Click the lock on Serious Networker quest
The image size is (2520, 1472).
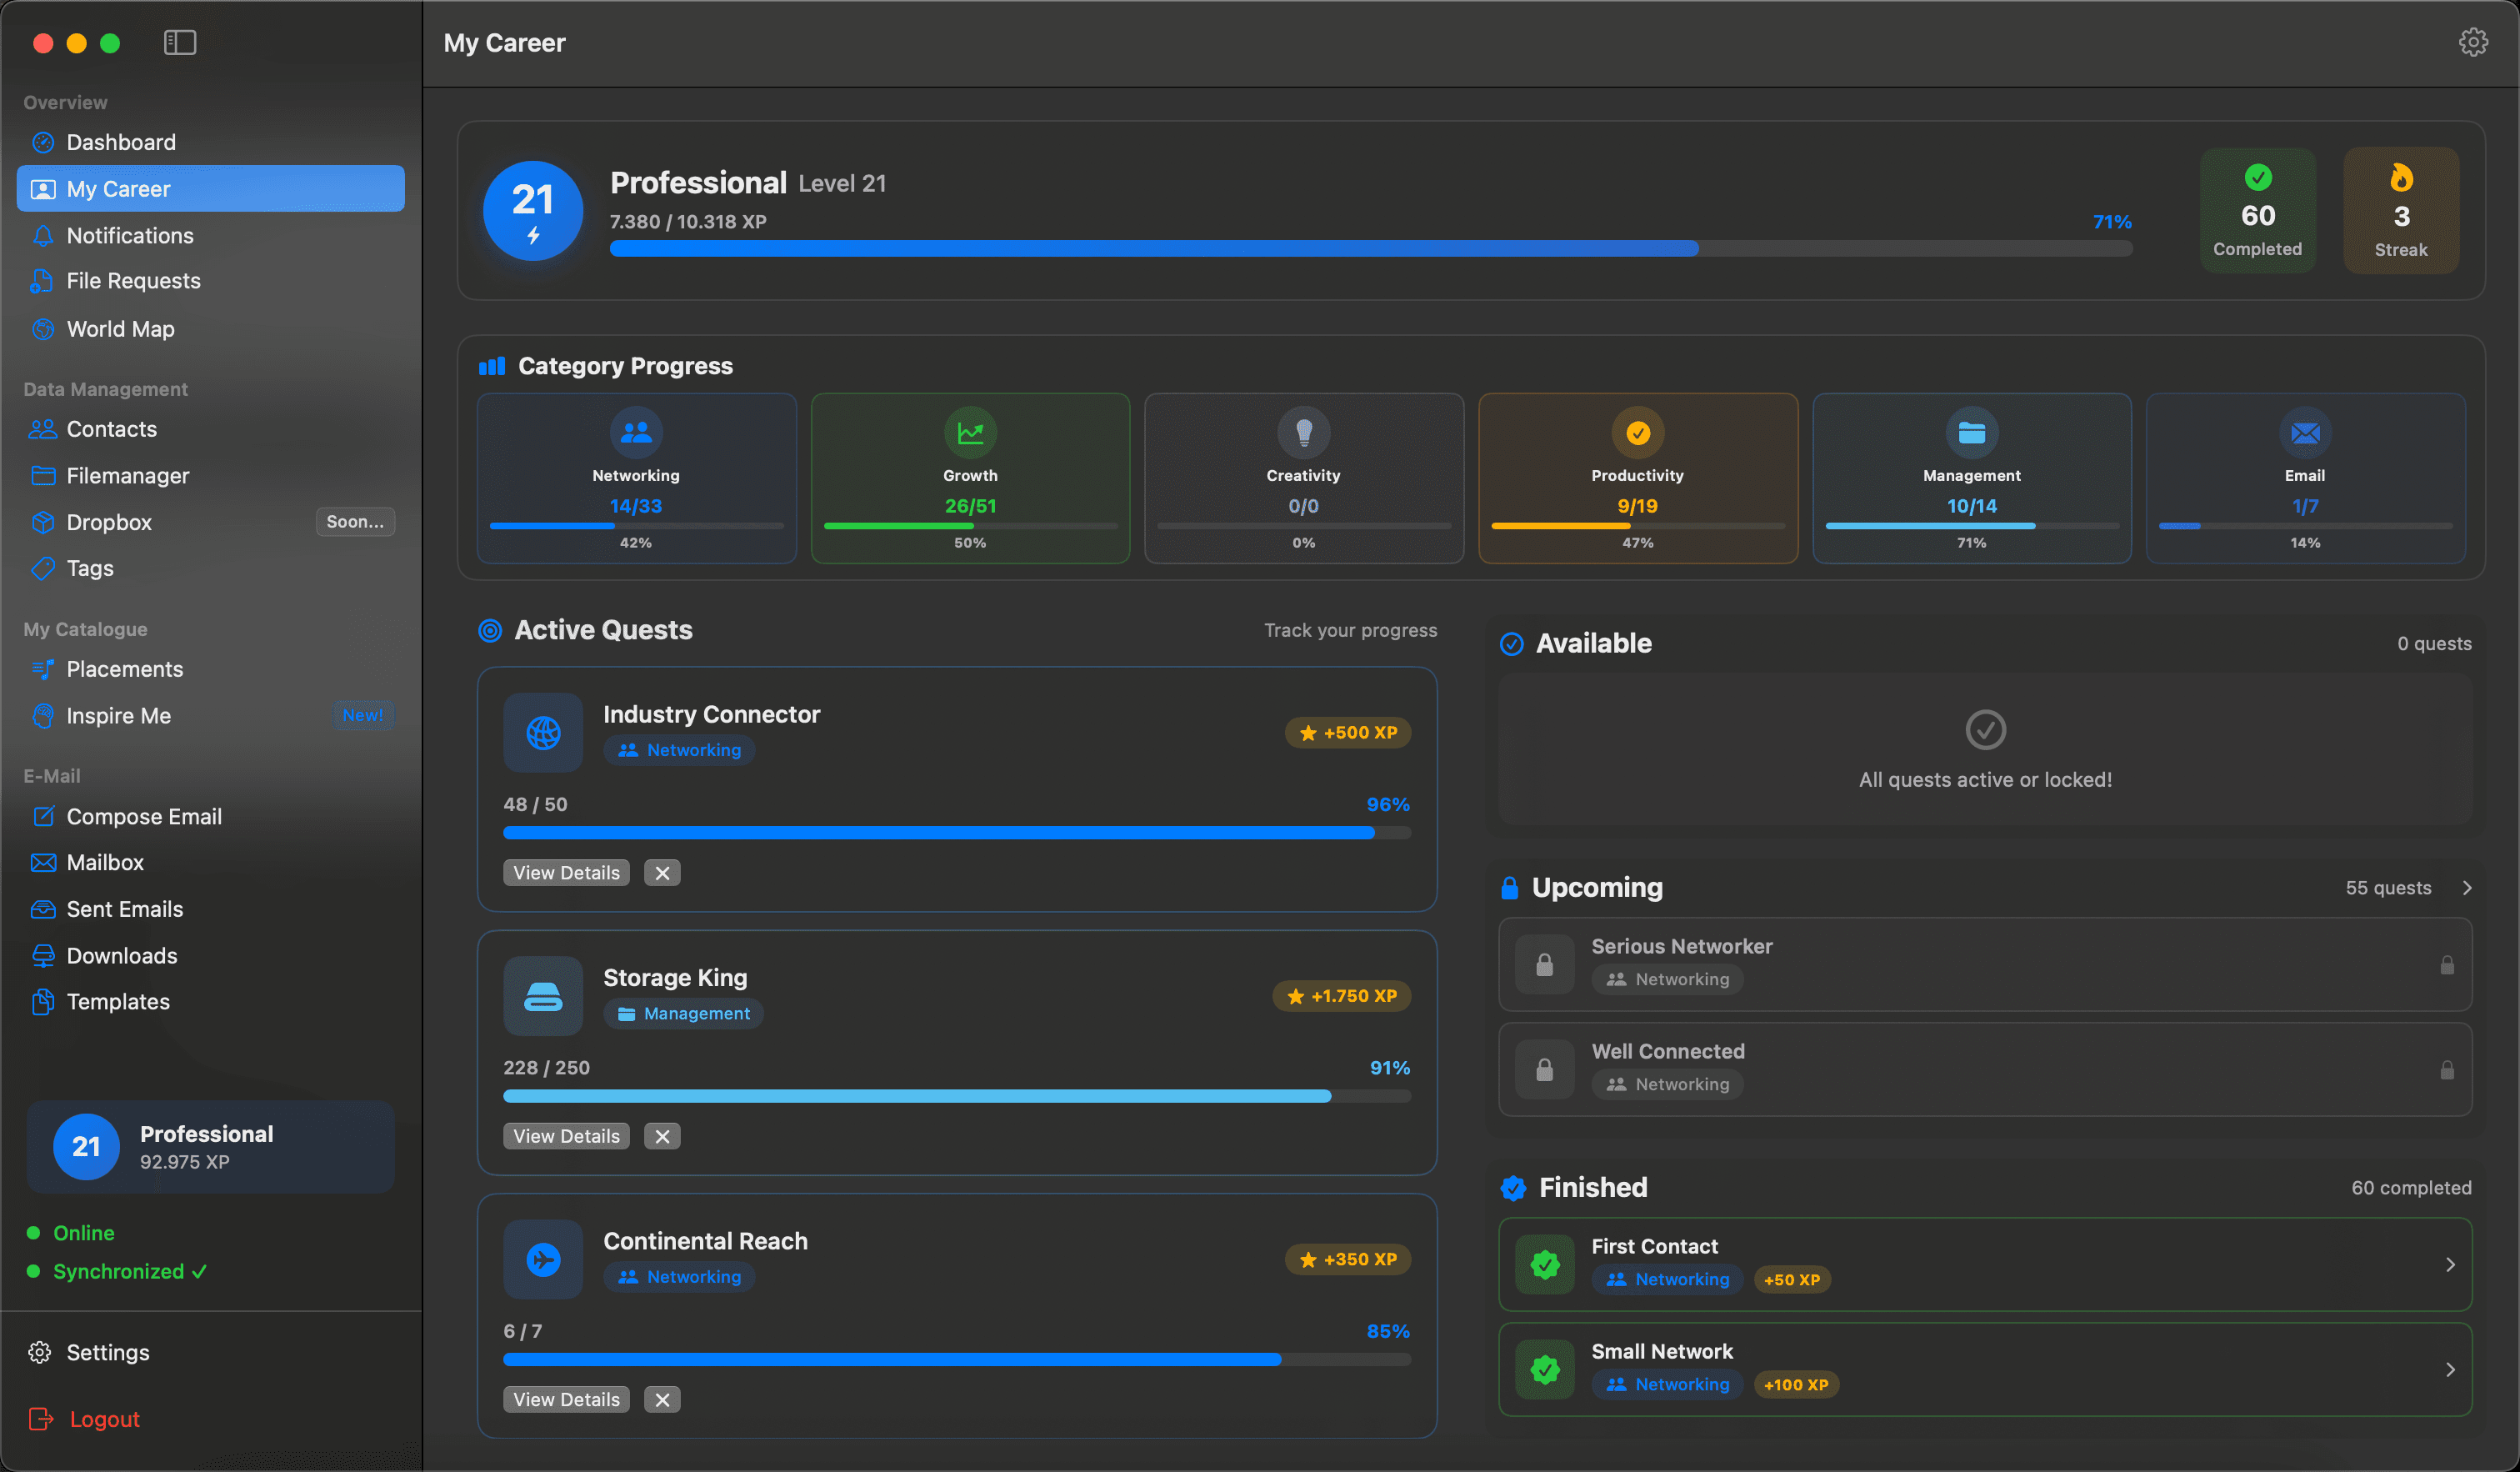[x=2448, y=964]
